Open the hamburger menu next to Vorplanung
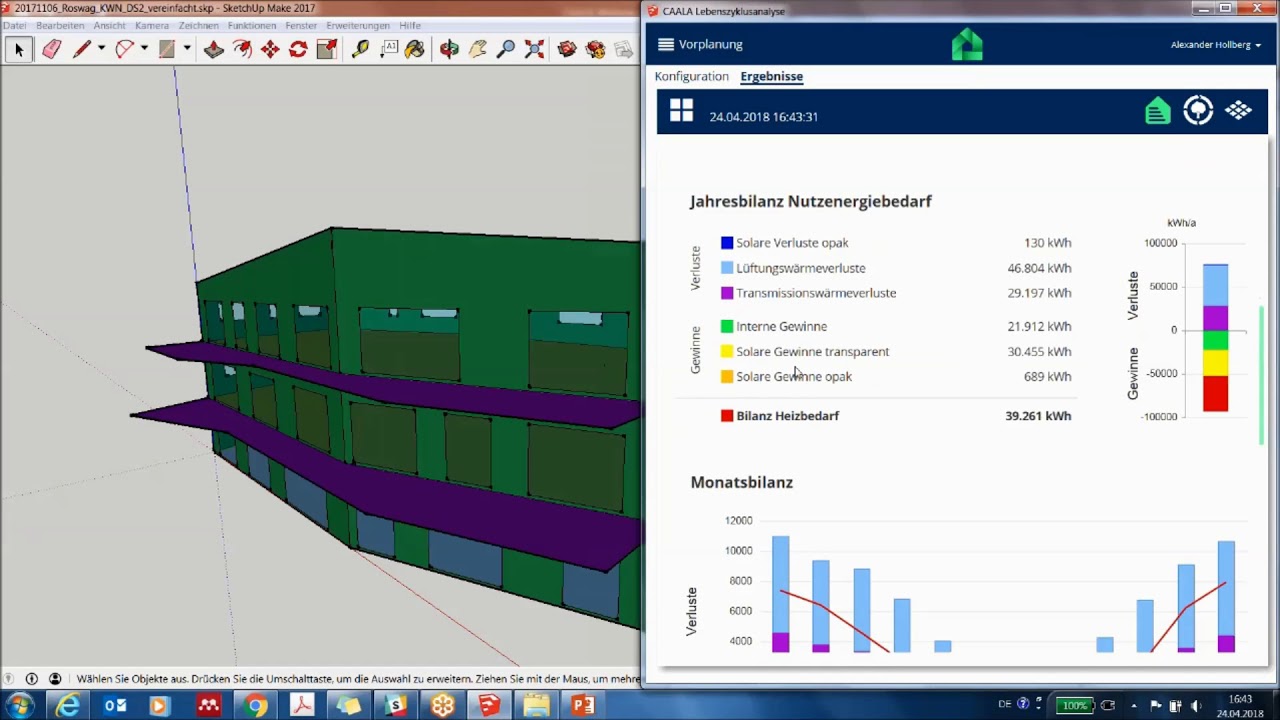This screenshot has width=1280, height=720. point(666,44)
